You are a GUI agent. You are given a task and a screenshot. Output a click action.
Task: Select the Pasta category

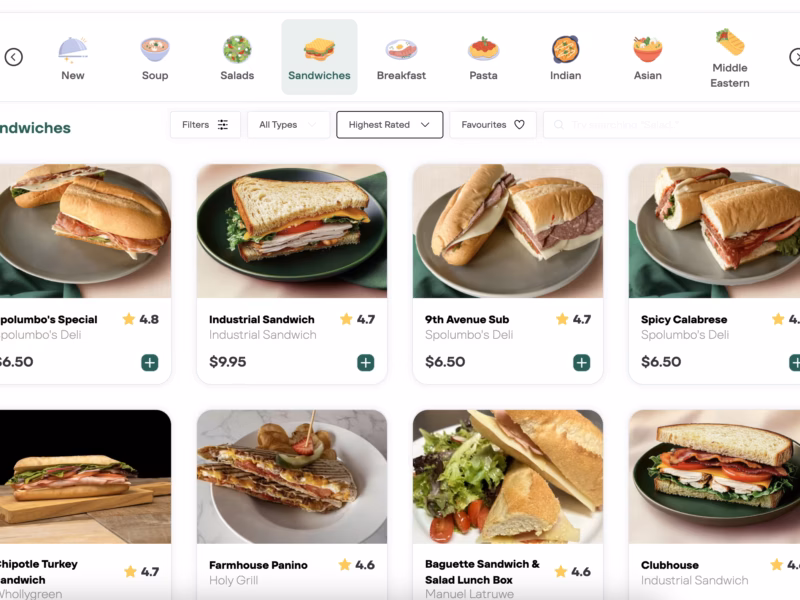[483, 57]
